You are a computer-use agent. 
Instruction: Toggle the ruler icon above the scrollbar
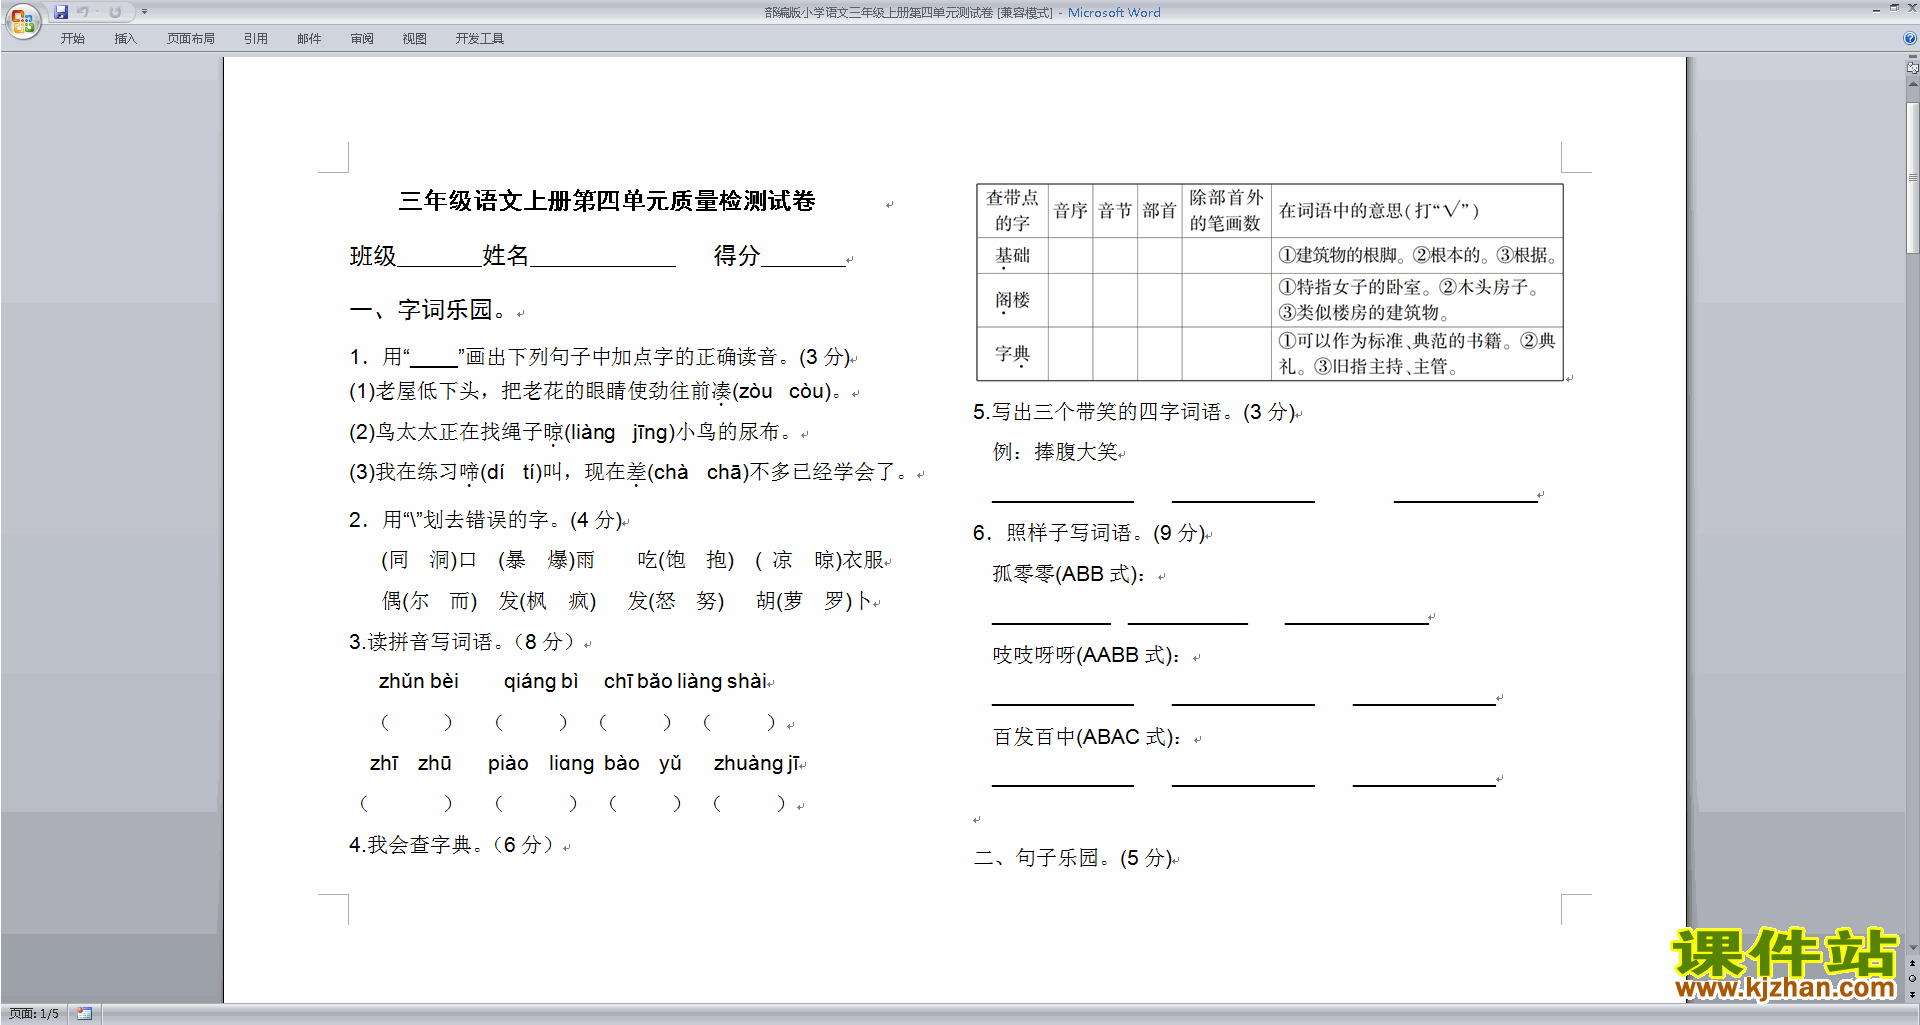(1913, 69)
